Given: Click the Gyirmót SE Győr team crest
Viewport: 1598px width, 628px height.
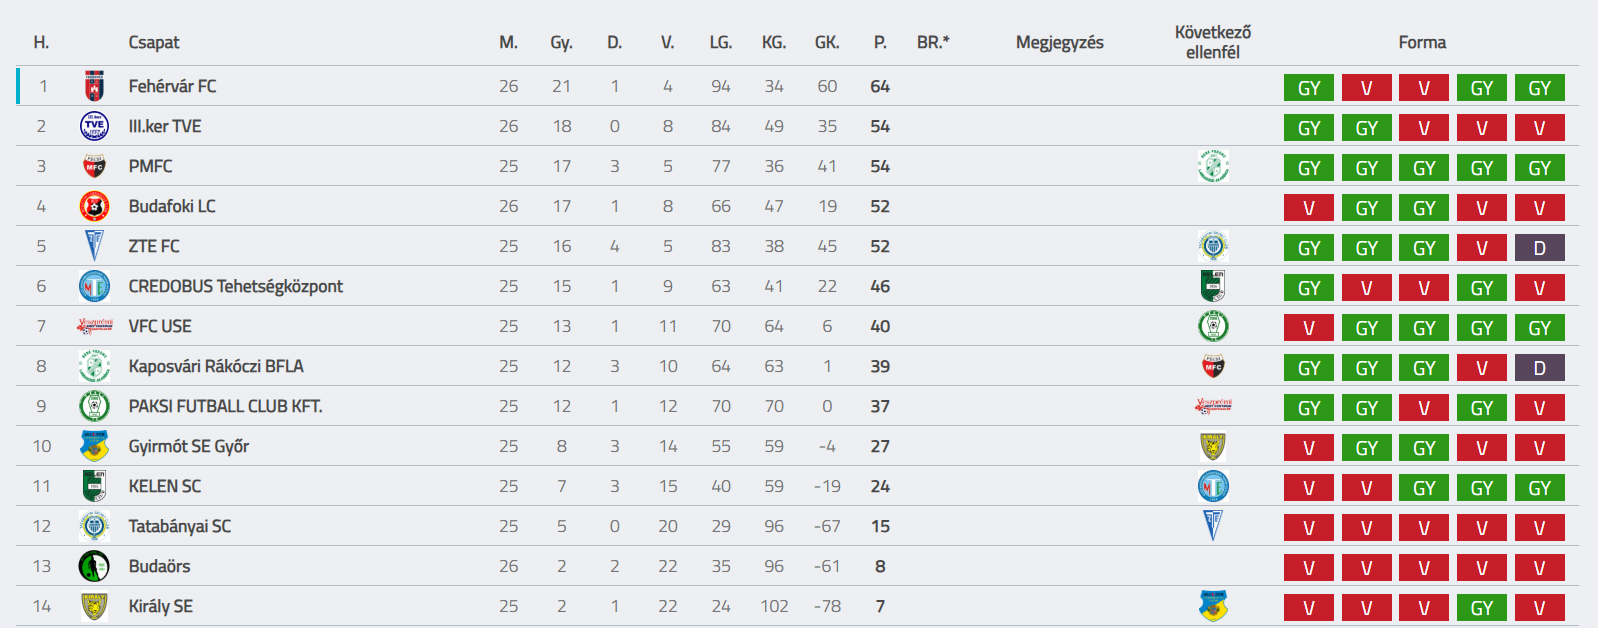Looking at the screenshot, I should pyautogui.click(x=94, y=446).
